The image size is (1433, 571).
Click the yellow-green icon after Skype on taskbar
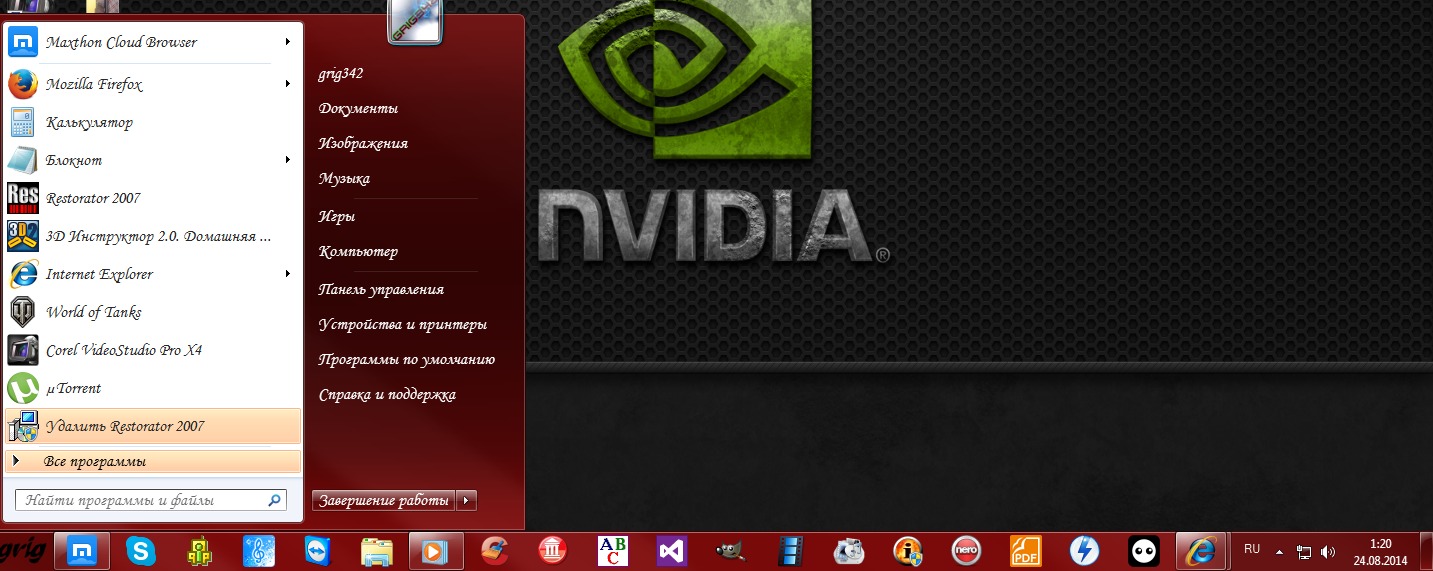coord(200,551)
